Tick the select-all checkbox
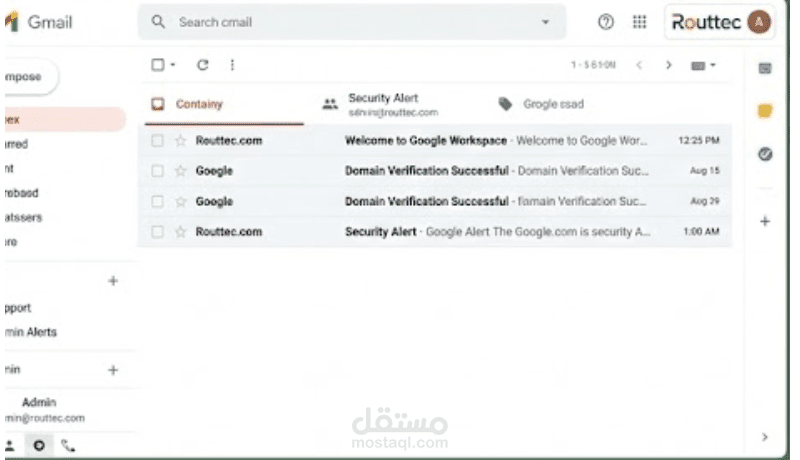 click(158, 65)
